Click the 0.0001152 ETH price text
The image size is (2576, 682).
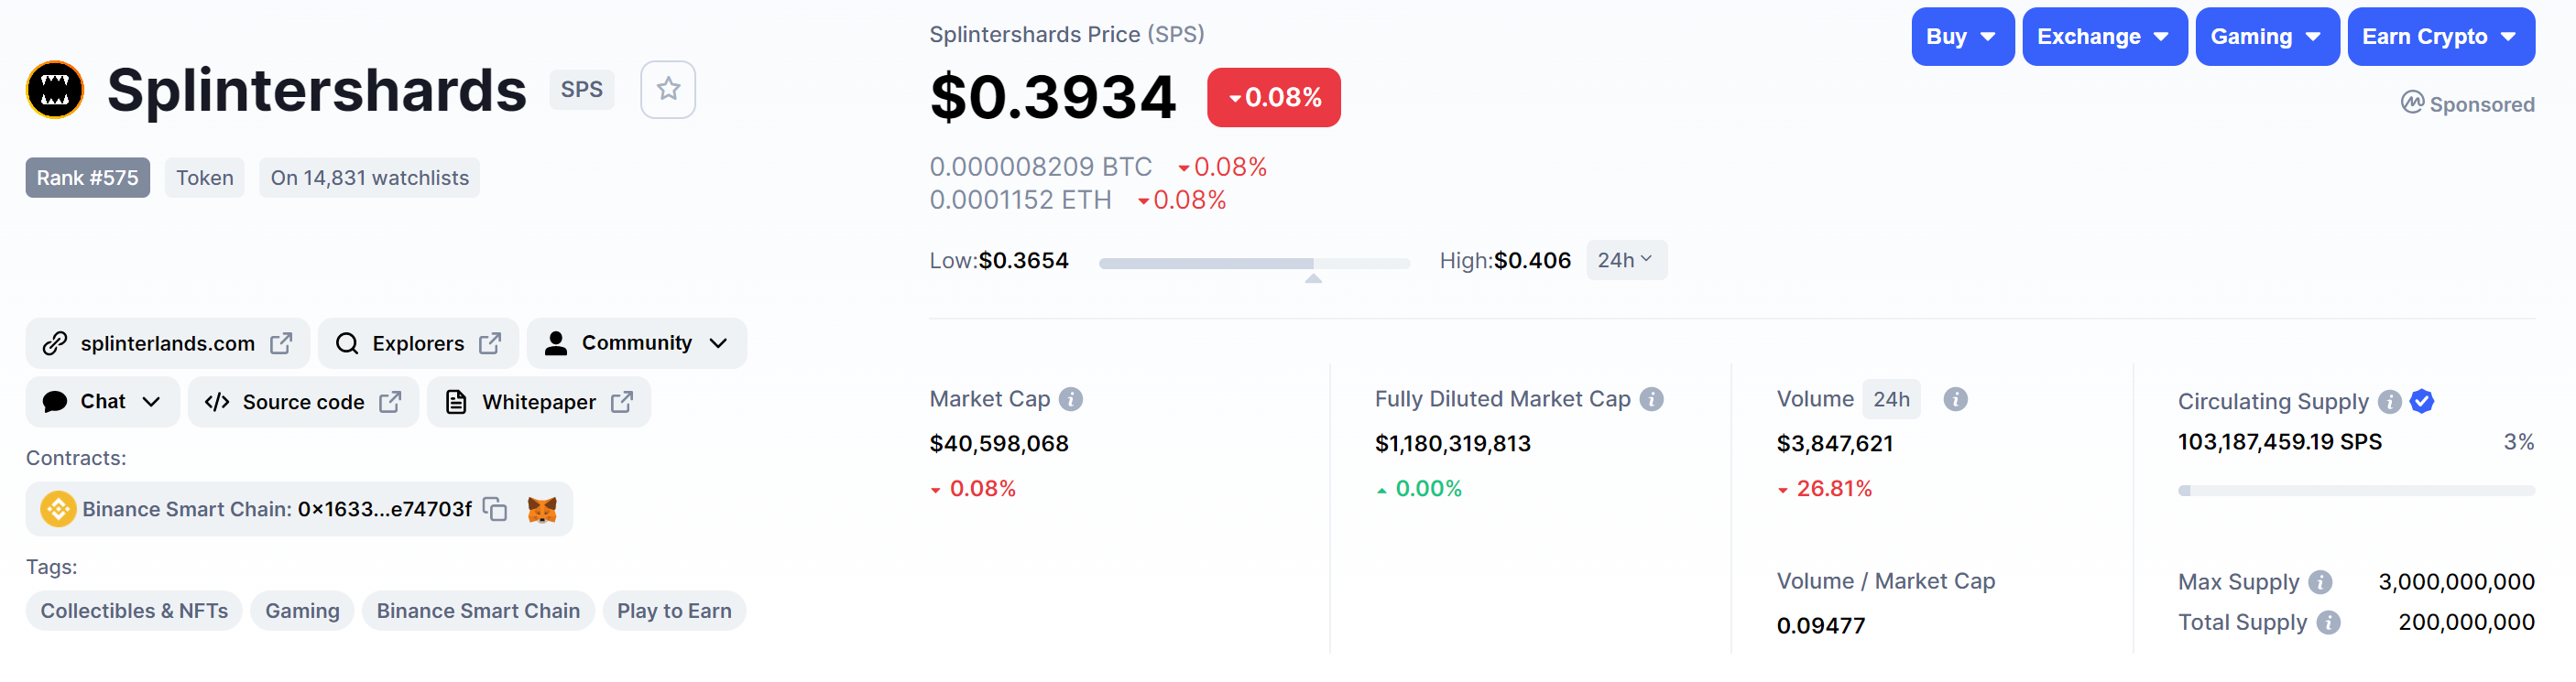[x=1020, y=200]
